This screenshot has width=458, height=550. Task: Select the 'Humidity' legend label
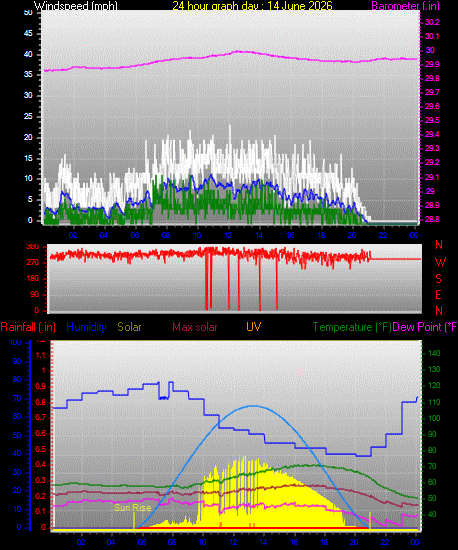click(86, 327)
